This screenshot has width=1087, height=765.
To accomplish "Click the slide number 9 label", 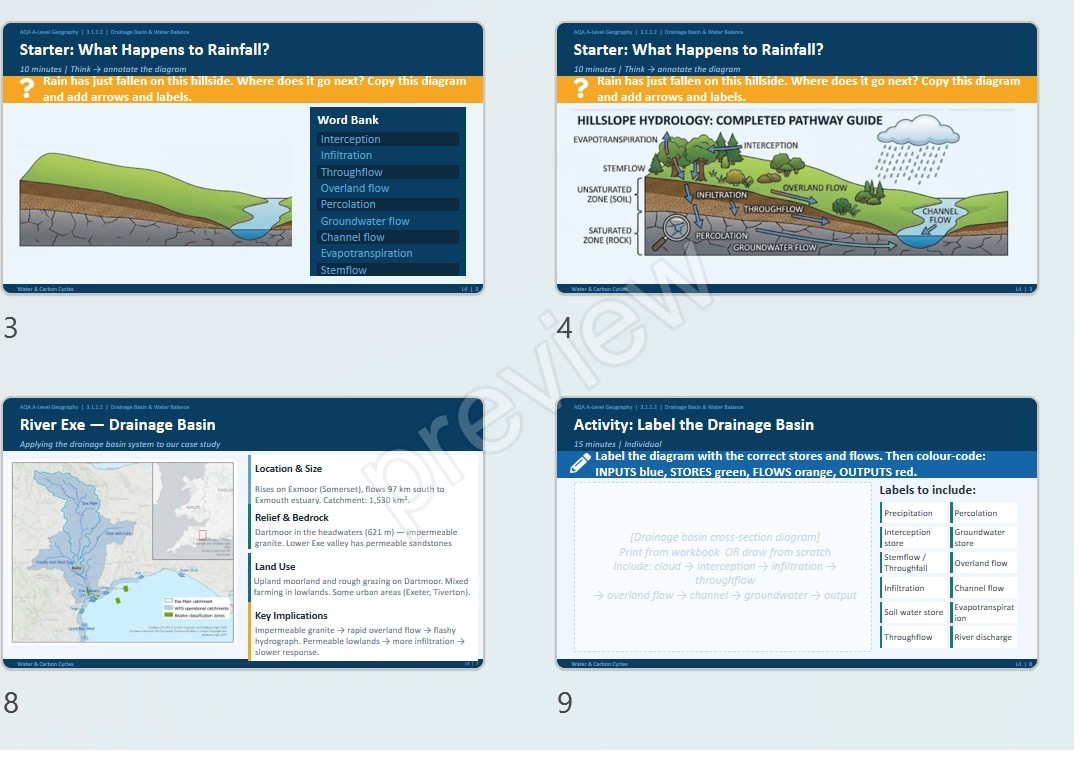I will 565,703.
